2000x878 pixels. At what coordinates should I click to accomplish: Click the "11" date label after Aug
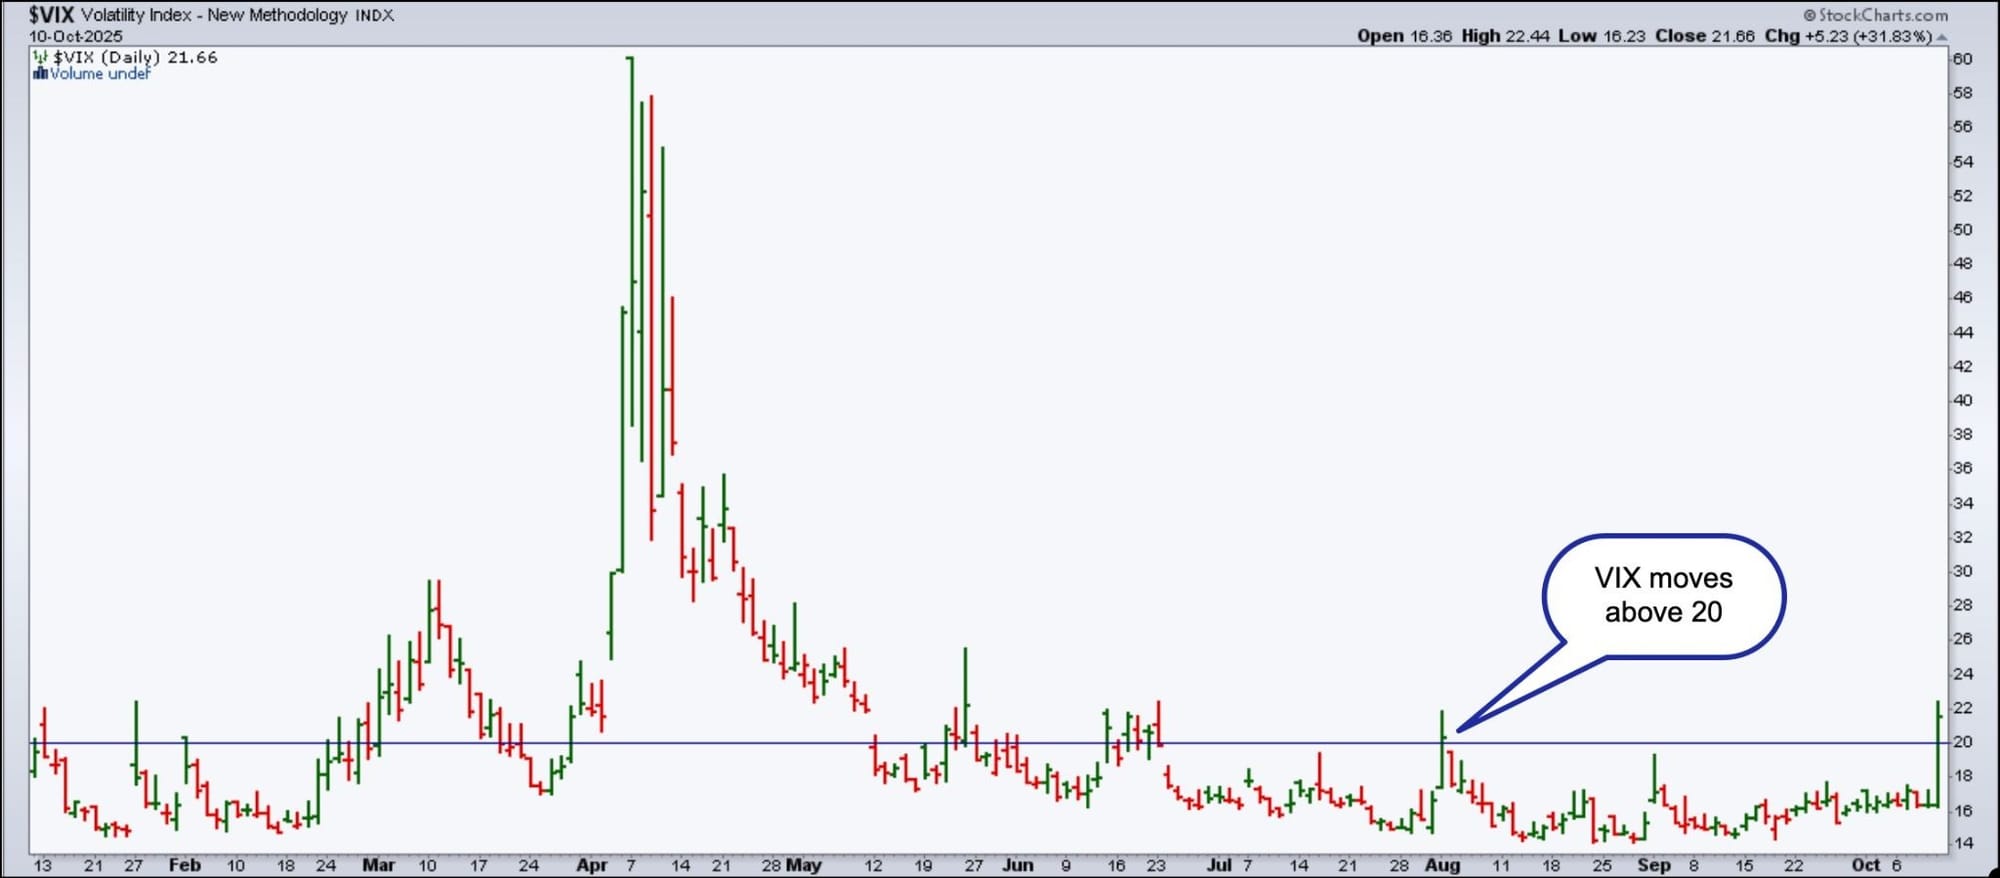pyautogui.click(x=1501, y=866)
